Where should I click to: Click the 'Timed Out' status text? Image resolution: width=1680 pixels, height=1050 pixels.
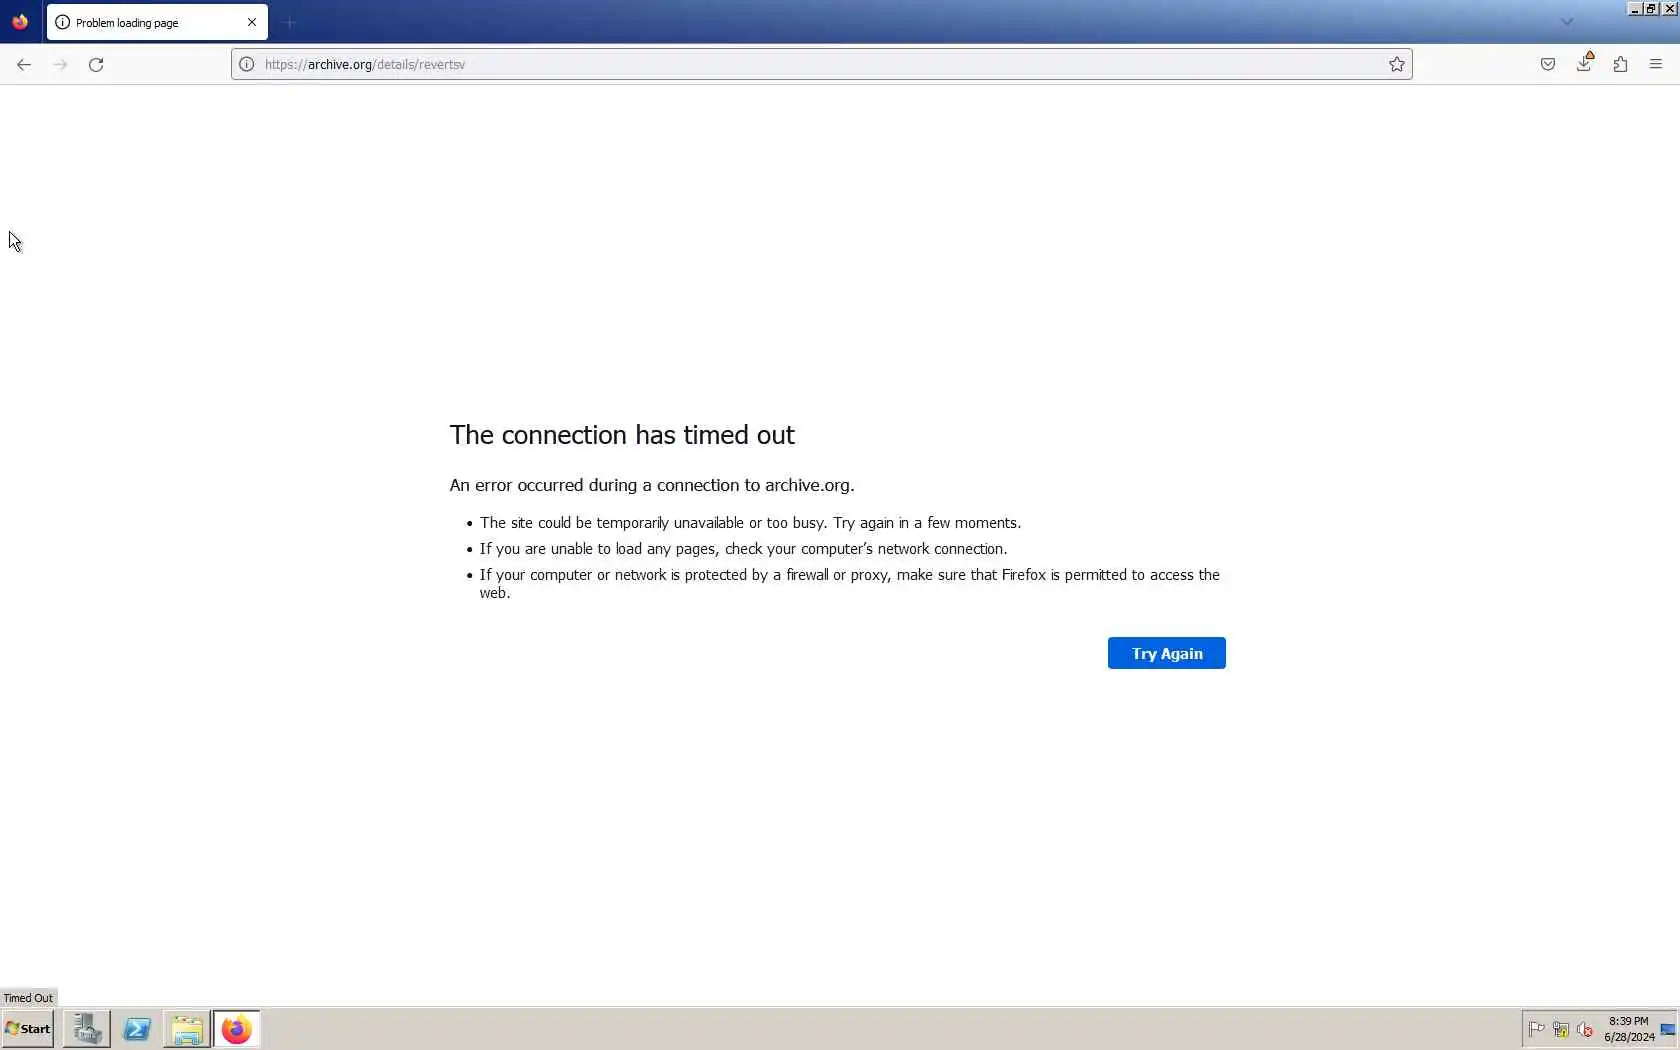(28, 998)
